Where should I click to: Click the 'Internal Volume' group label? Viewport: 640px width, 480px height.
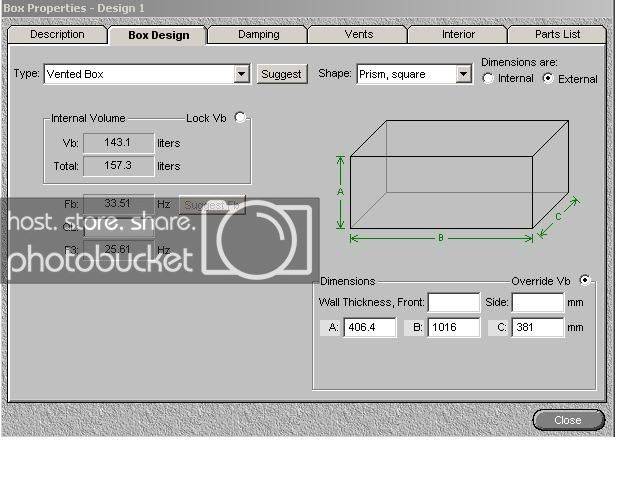click(88, 118)
